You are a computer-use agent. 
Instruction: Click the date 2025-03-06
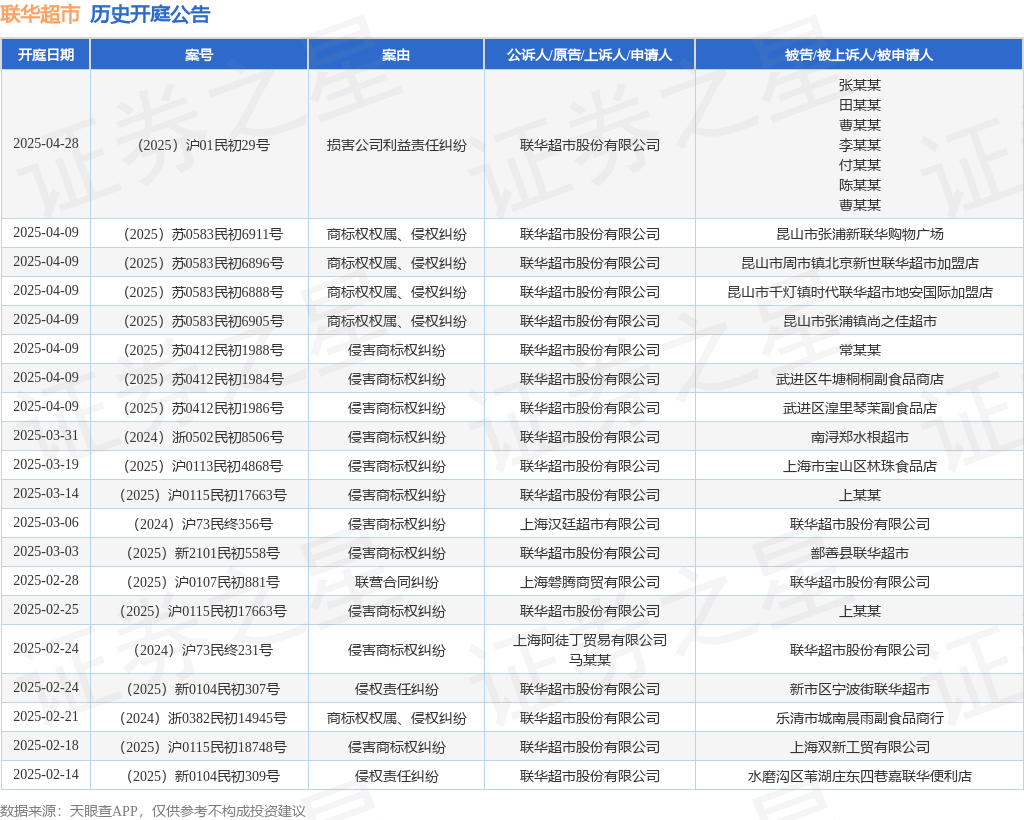point(46,522)
